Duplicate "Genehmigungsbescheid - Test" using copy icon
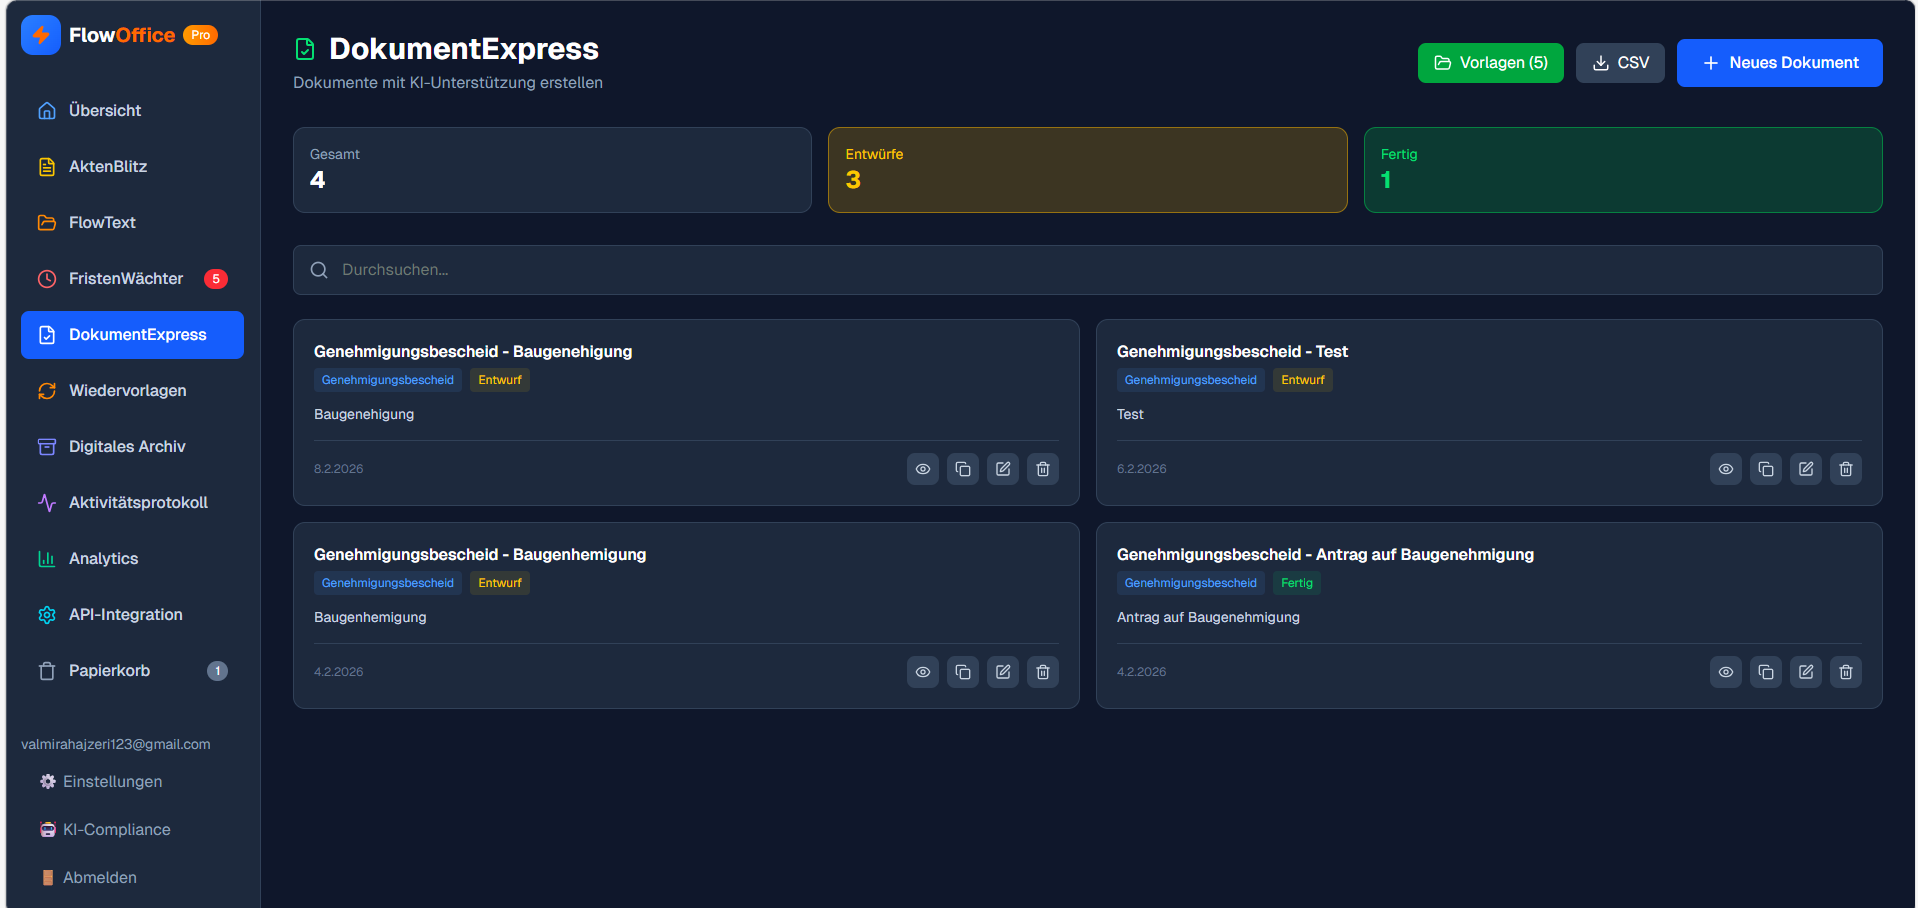Image resolution: width=1918 pixels, height=908 pixels. tap(1765, 468)
